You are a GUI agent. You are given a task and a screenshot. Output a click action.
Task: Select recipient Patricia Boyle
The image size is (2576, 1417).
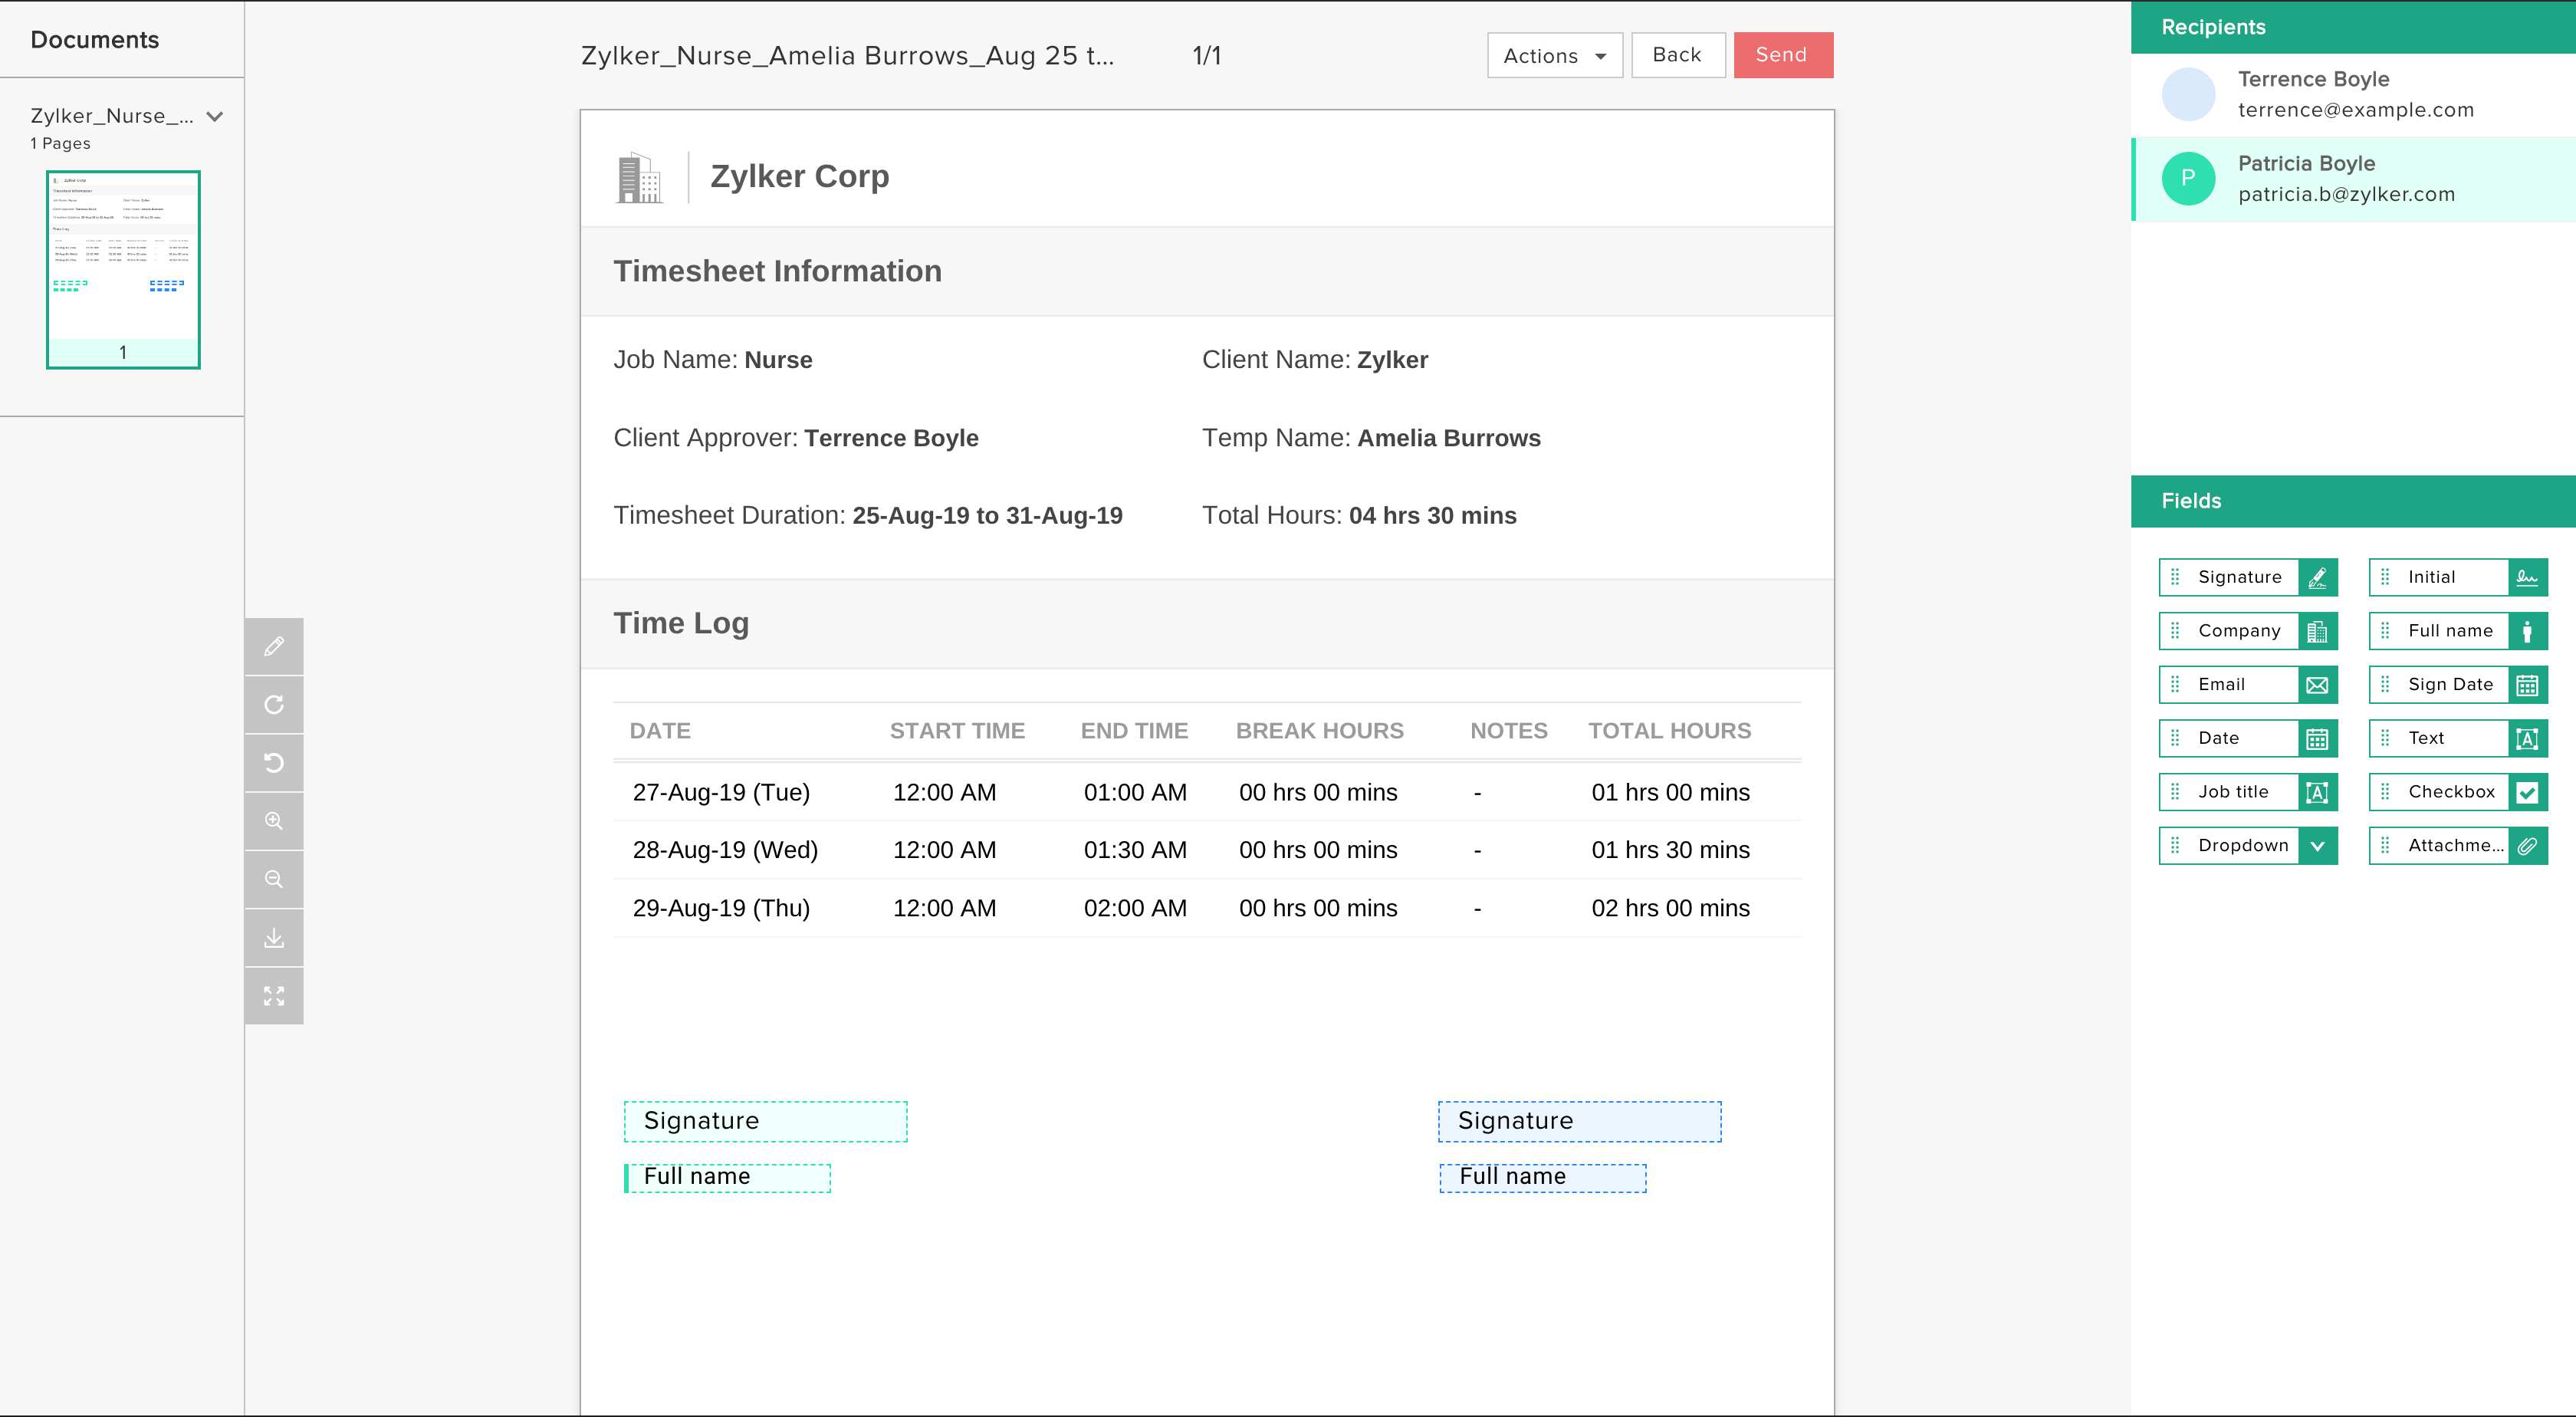[2353, 179]
